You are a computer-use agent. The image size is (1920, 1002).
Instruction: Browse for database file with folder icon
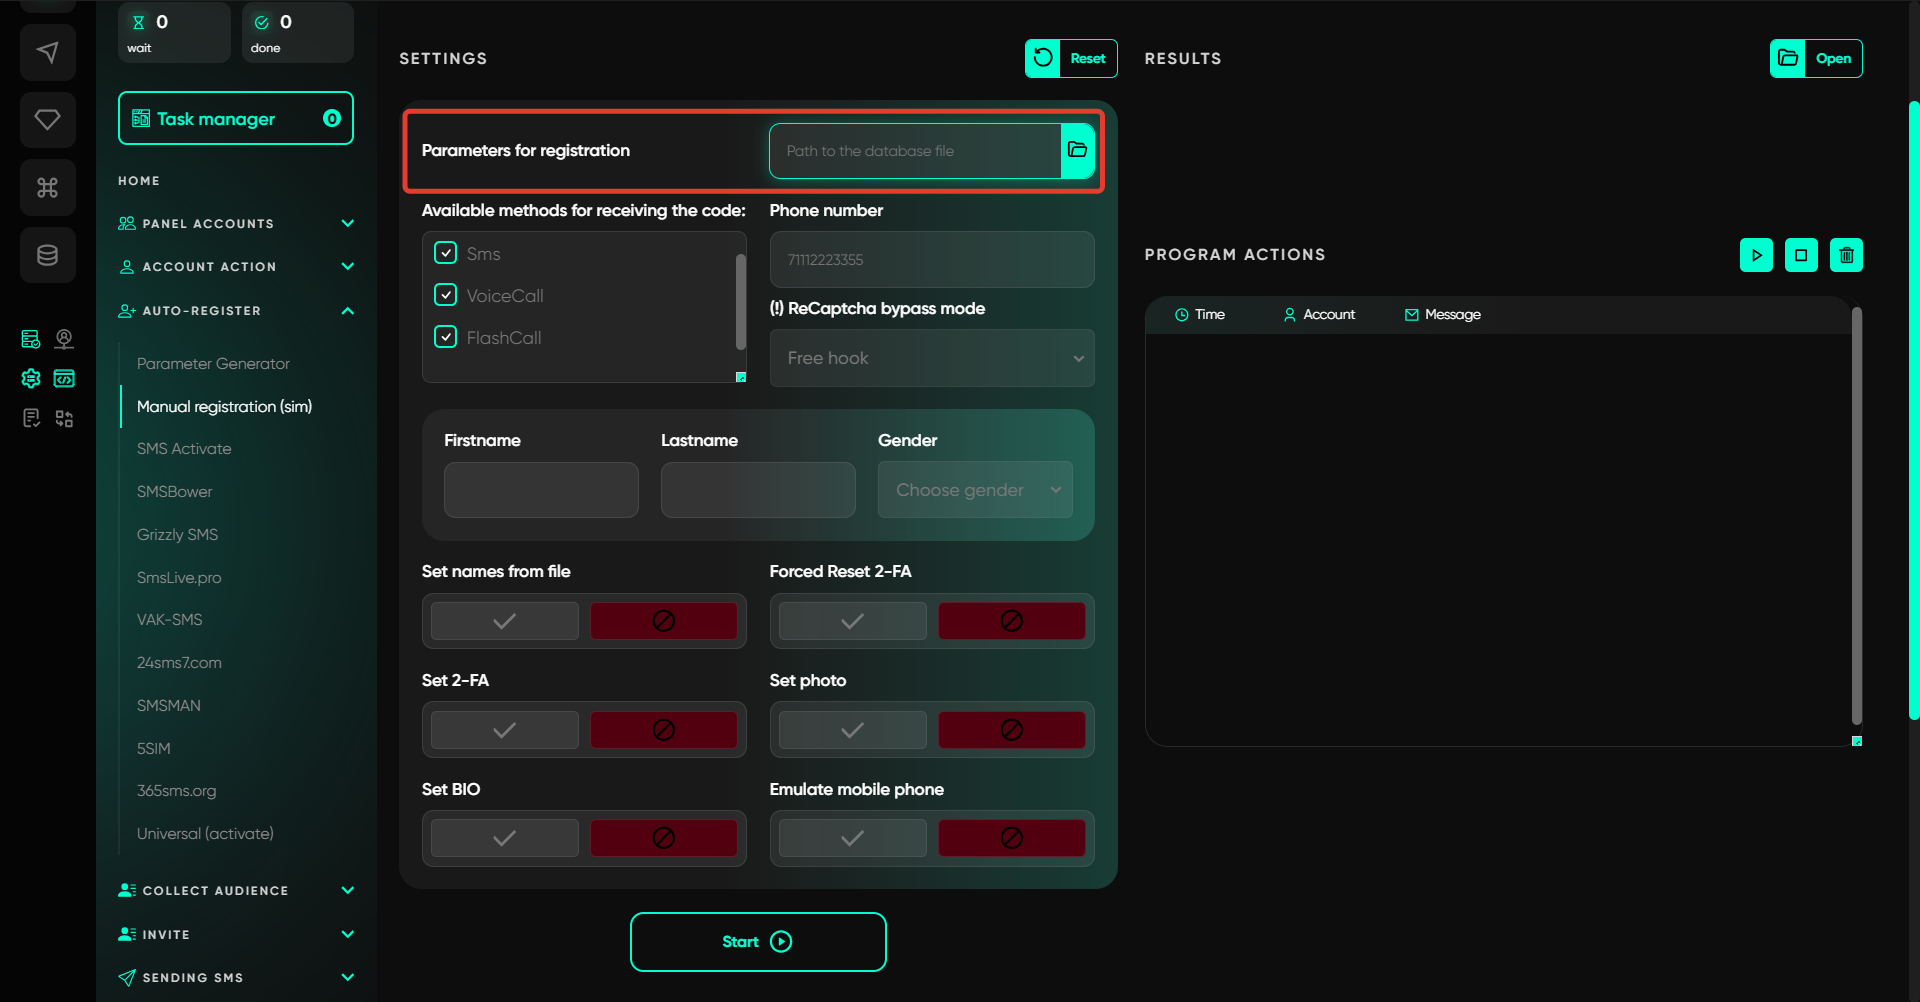pyautogui.click(x=1077, y=151)
